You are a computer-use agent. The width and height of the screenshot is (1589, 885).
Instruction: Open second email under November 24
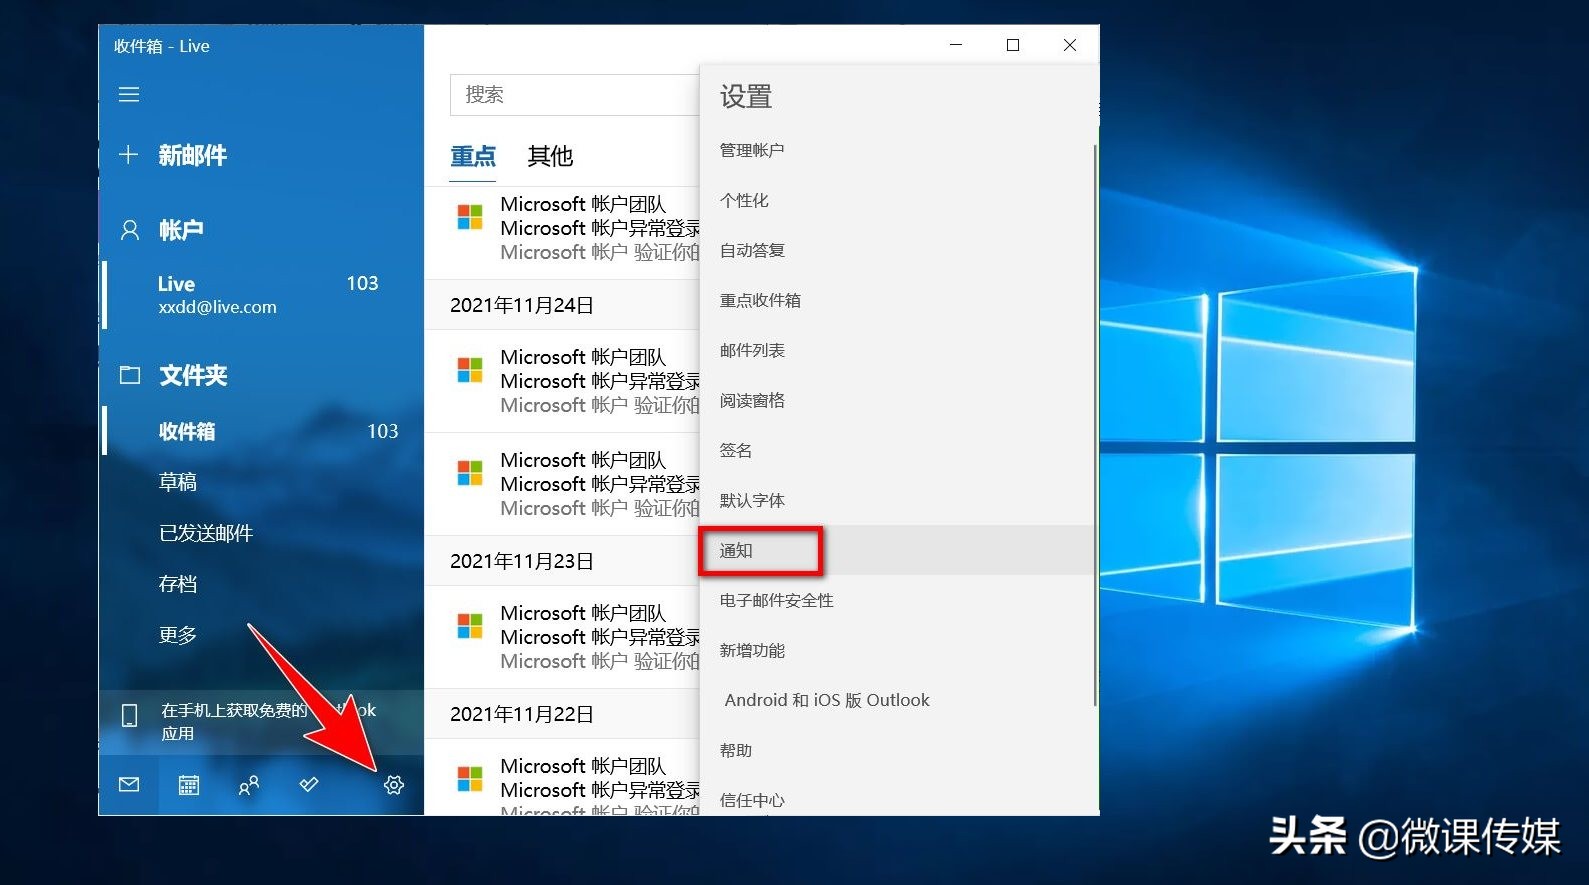pyautogui.click(x=562, y=484)
